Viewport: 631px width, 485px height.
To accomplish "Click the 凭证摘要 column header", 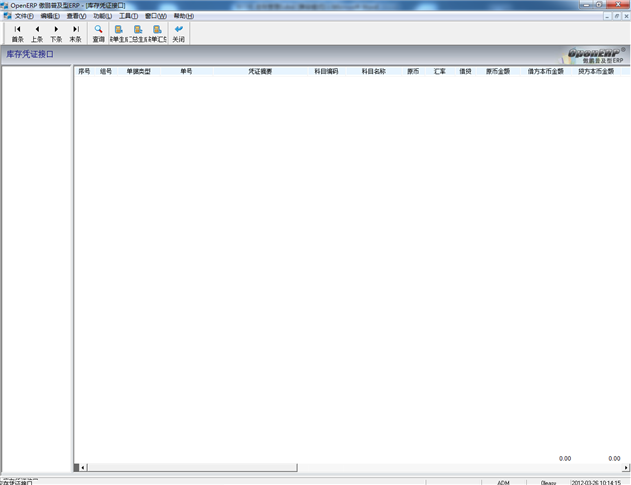I will 260,72.
